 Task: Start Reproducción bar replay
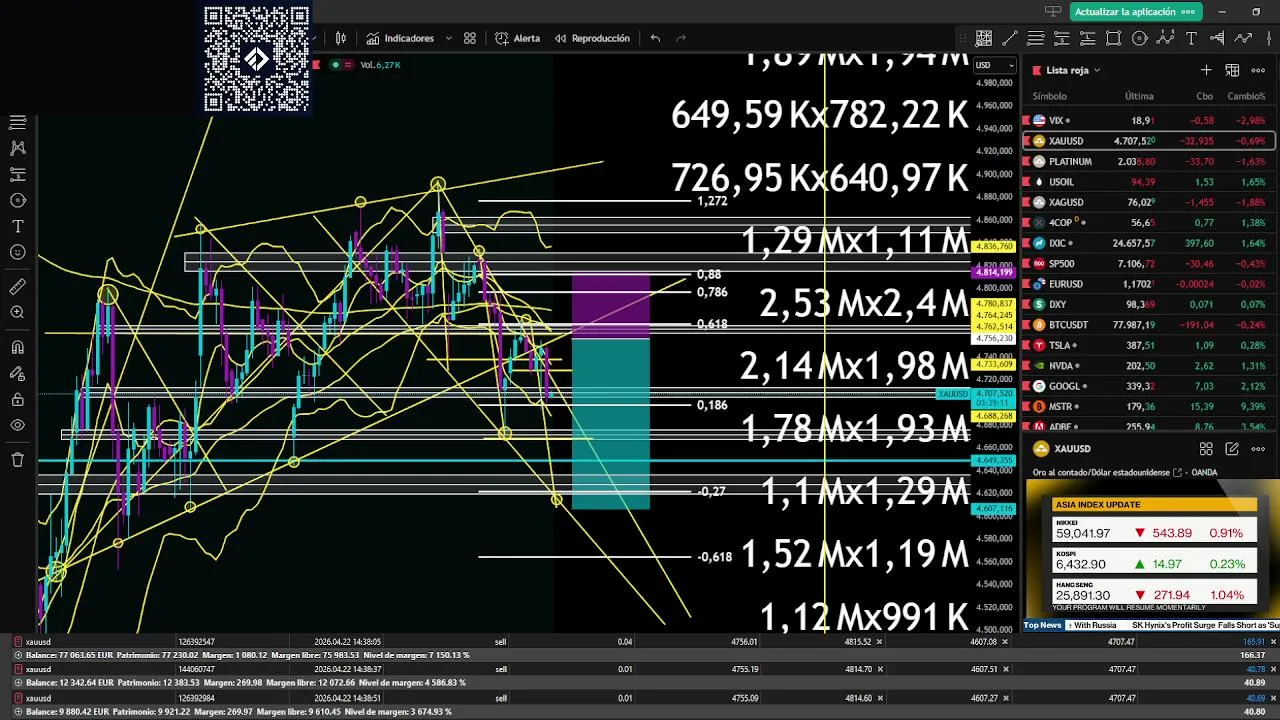(592, 38)
